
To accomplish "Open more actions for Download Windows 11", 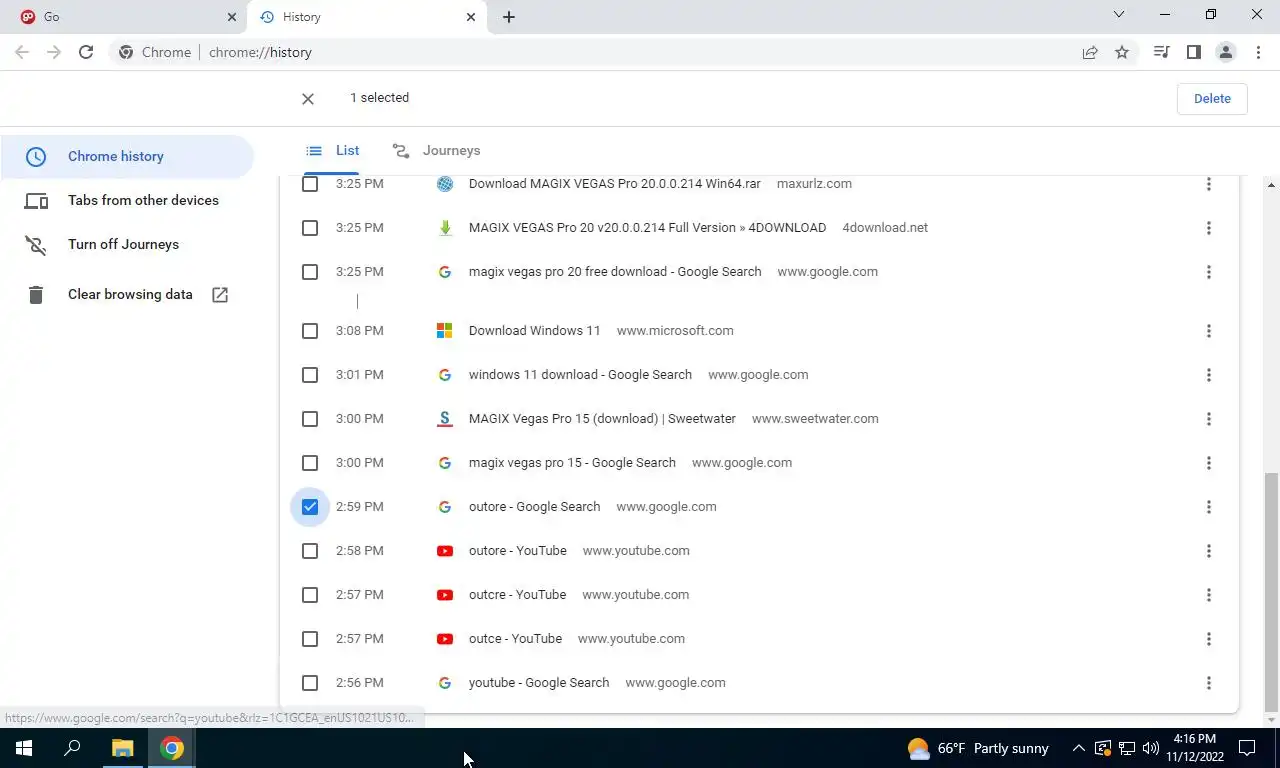I will click(1208, 331).
